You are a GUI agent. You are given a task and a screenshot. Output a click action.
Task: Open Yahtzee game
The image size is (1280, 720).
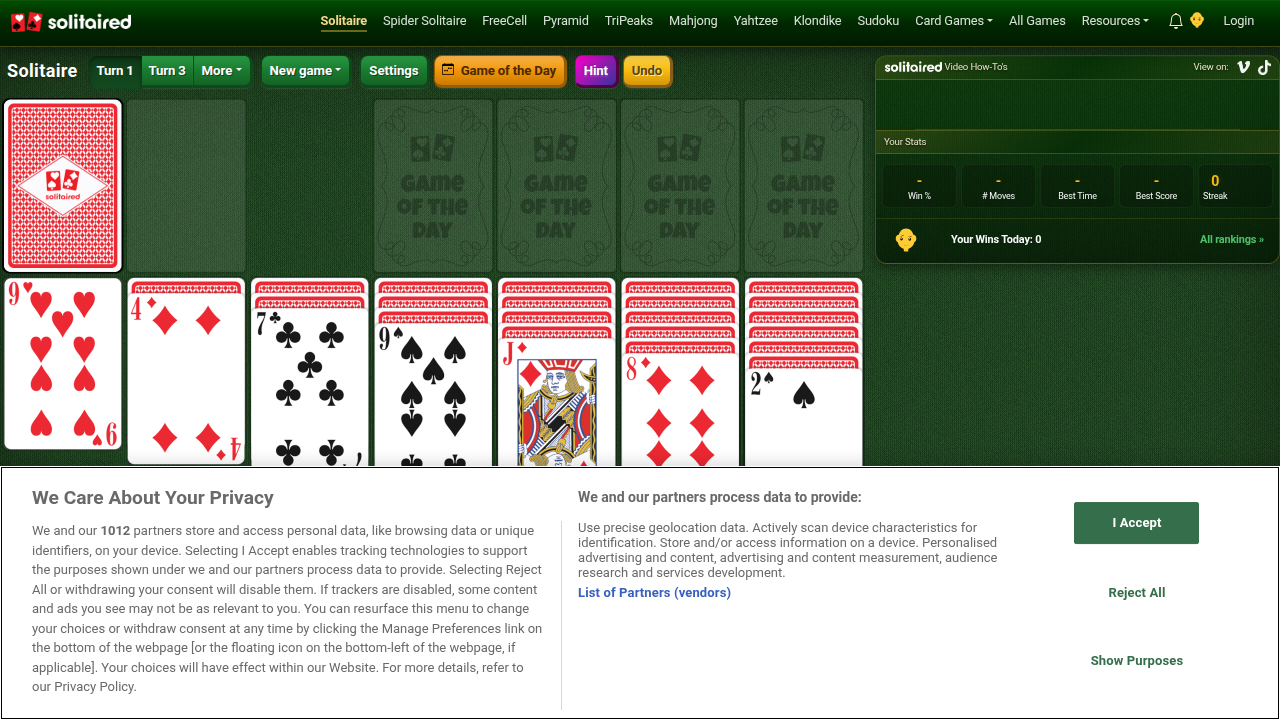pyautogui.click(x=756, y=21)
